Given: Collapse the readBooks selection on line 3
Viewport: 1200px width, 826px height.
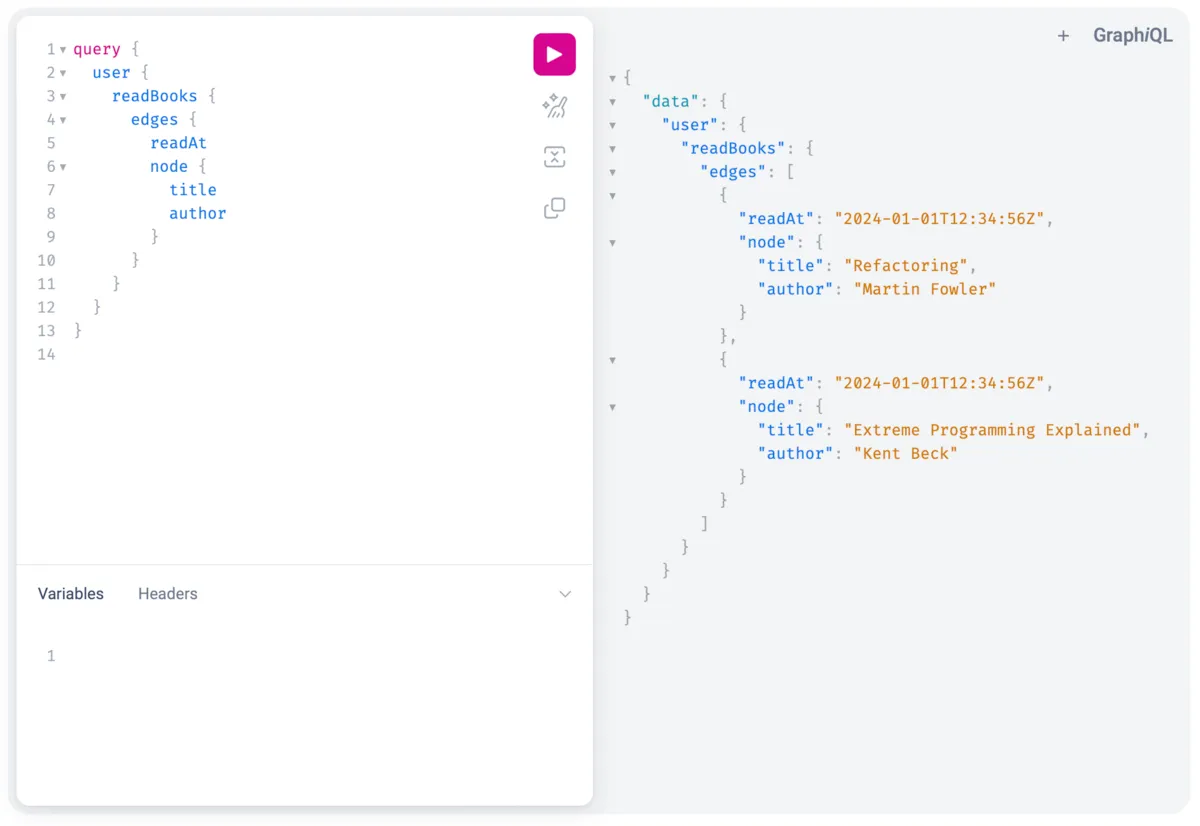Looking at the screenshot, I should pyautogui.click(x=63, y=95).
